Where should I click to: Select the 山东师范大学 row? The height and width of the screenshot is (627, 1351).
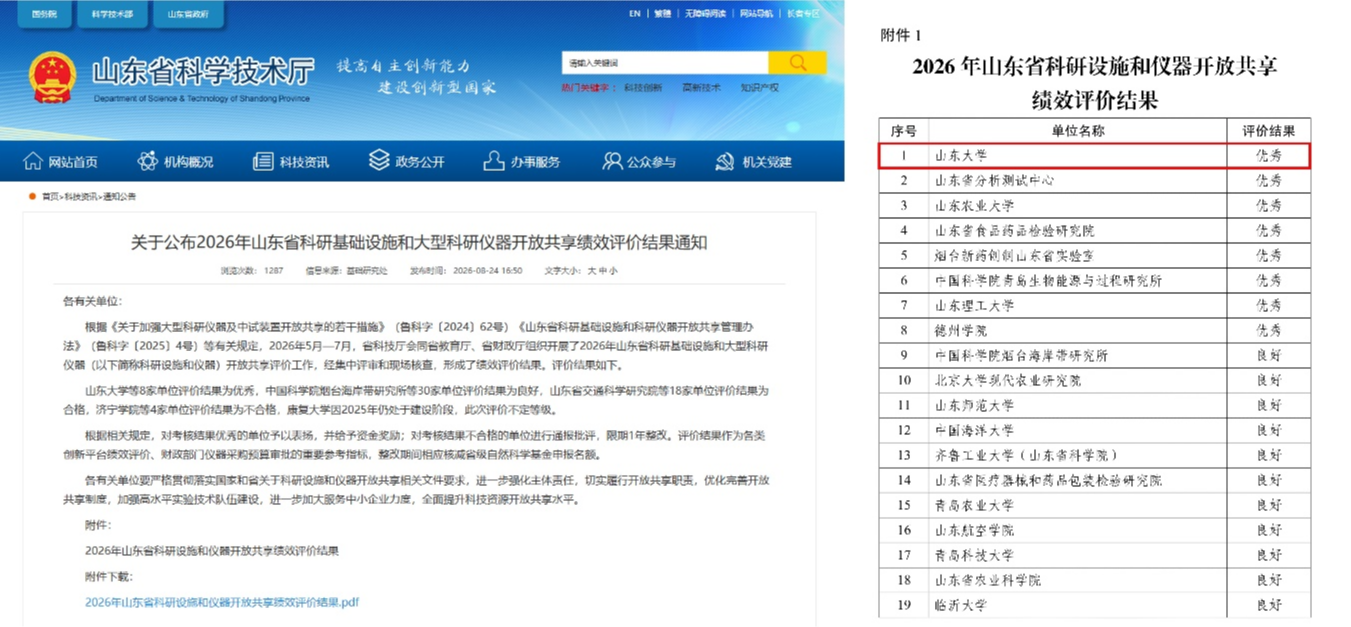click(1095, 406)
